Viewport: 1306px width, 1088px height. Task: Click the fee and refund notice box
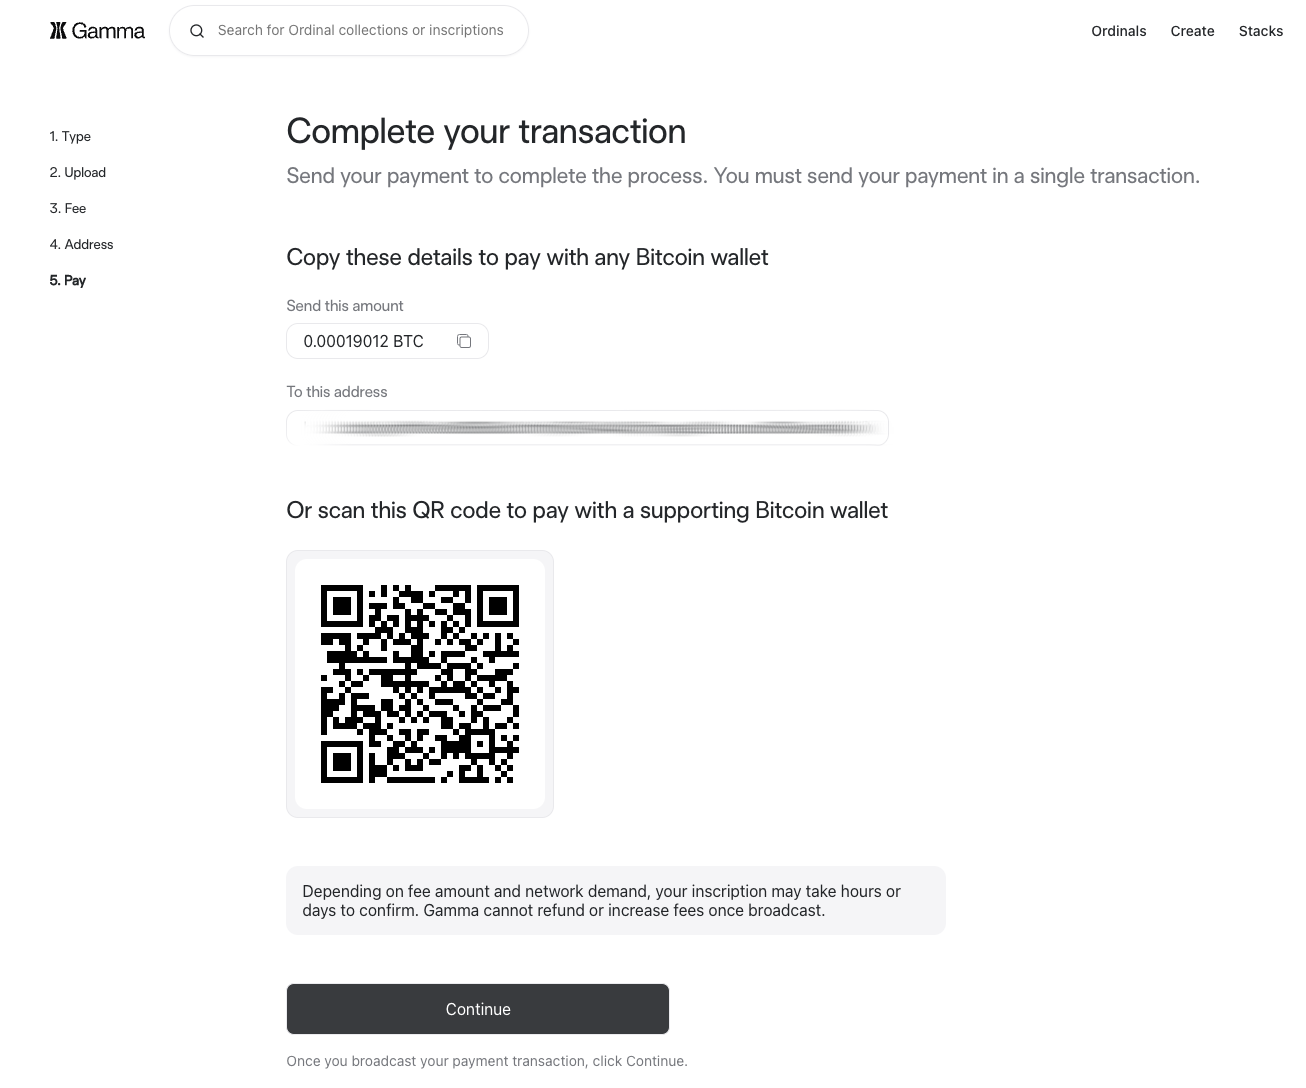tap(615, 900)
